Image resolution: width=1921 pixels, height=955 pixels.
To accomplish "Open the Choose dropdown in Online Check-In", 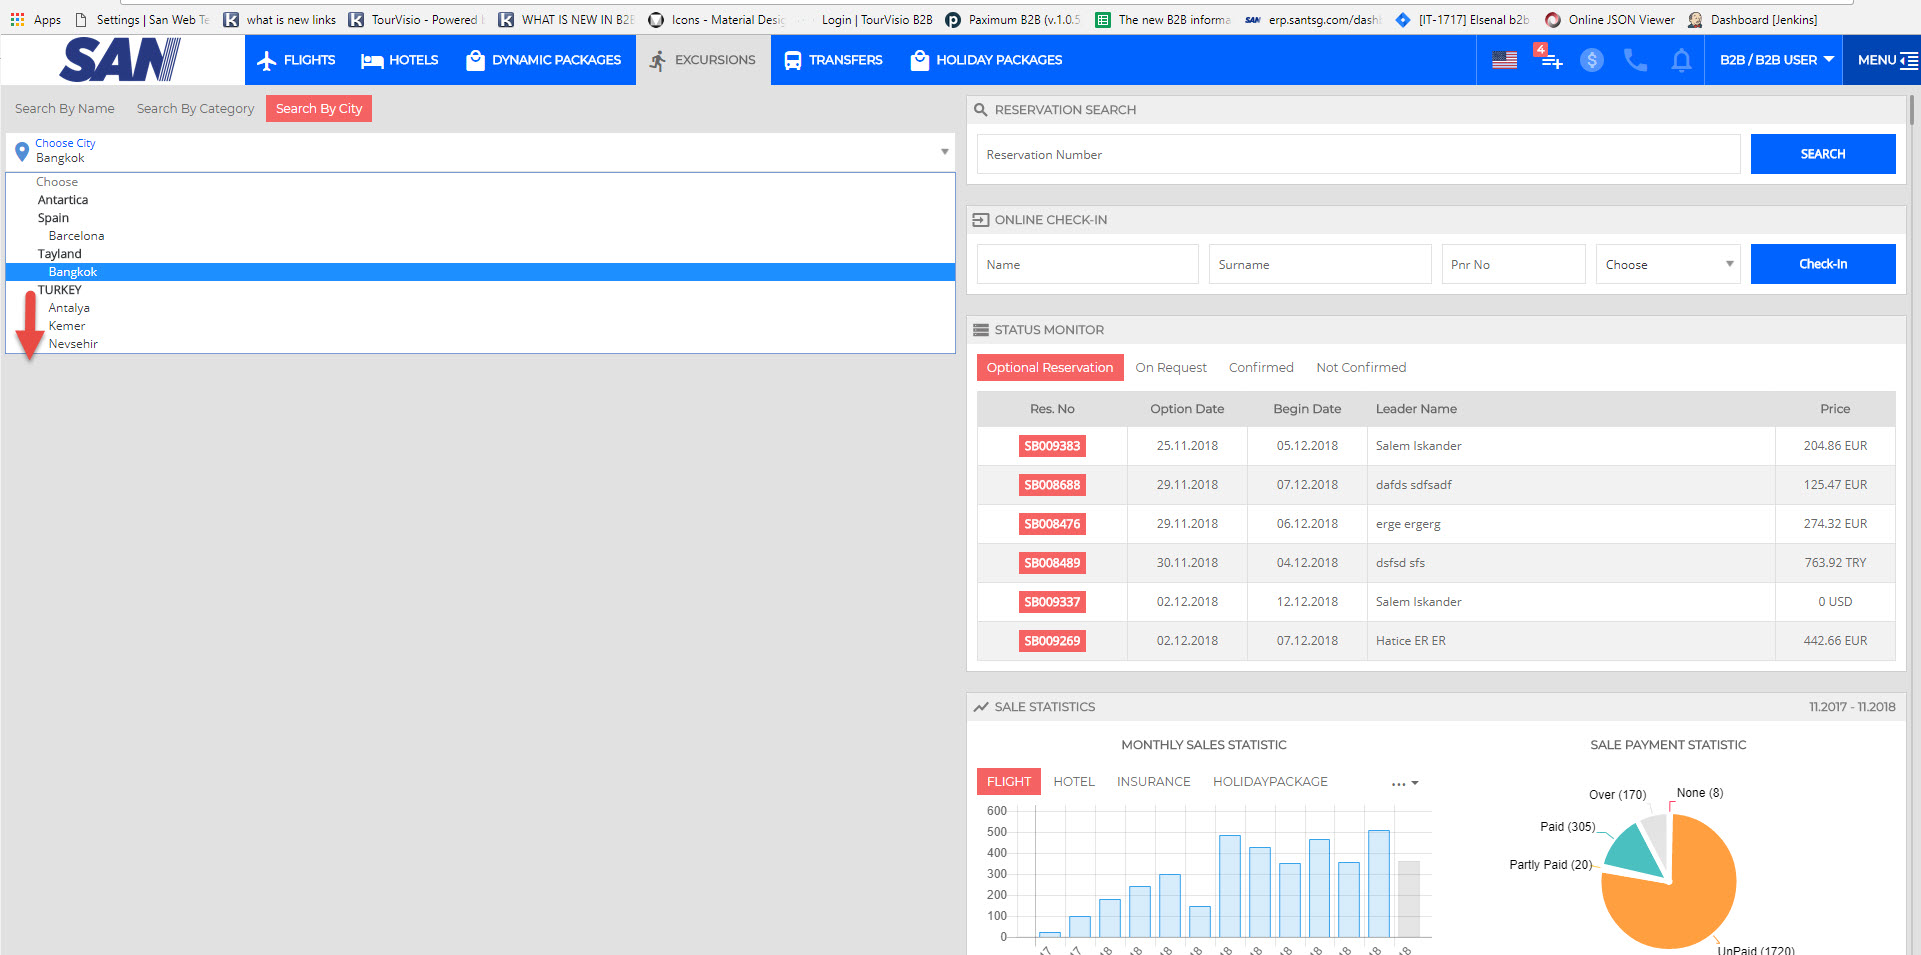I will click(x=1668, y=264).
